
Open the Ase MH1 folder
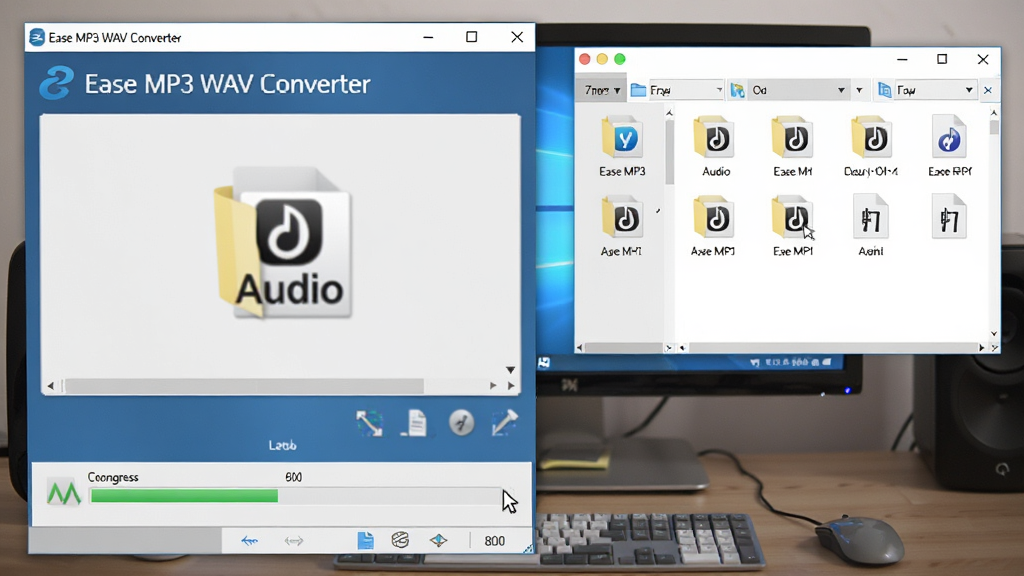(622, 218)
